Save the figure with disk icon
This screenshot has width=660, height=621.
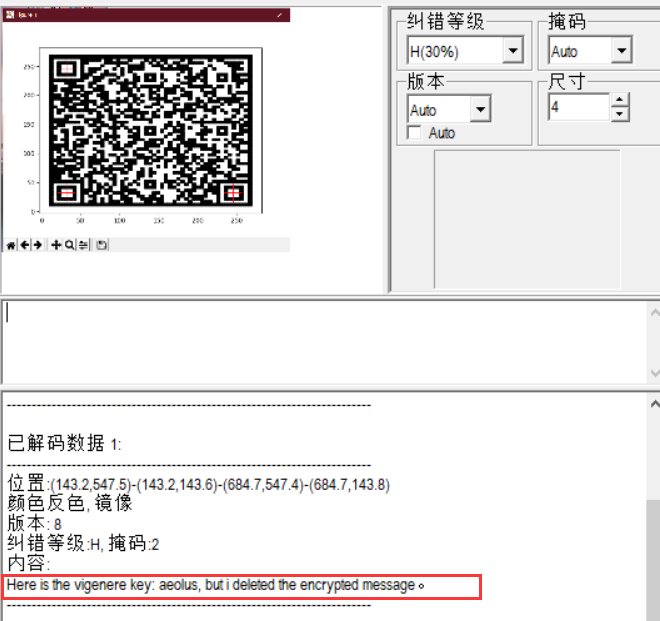click(x=101, y=245)
